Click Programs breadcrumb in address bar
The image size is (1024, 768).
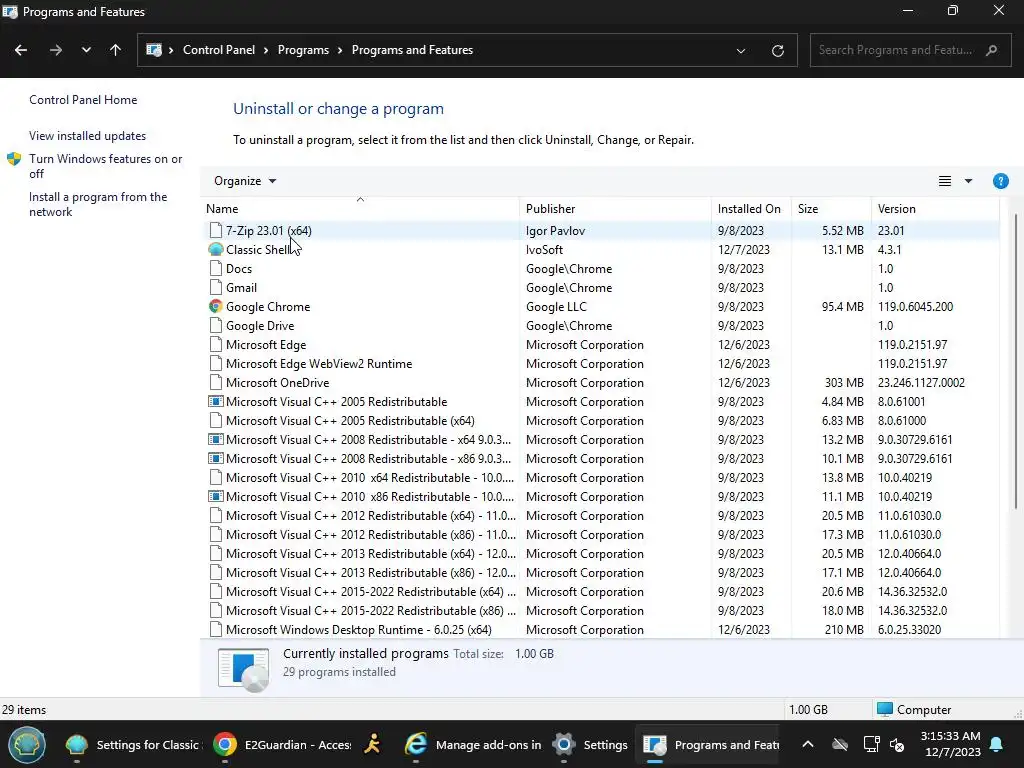(x=303, y=50)
